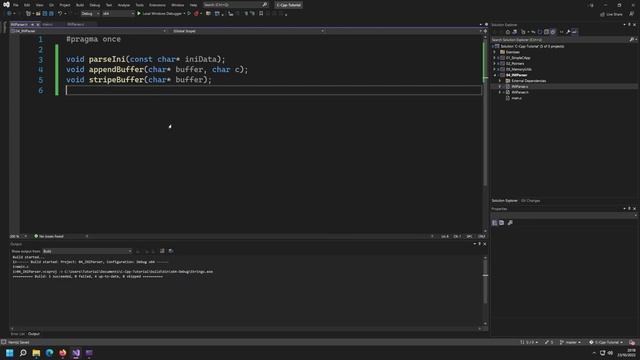Switch to the Git Changes tab
This screenshot has height=360, width=640.
click(531, 201)
